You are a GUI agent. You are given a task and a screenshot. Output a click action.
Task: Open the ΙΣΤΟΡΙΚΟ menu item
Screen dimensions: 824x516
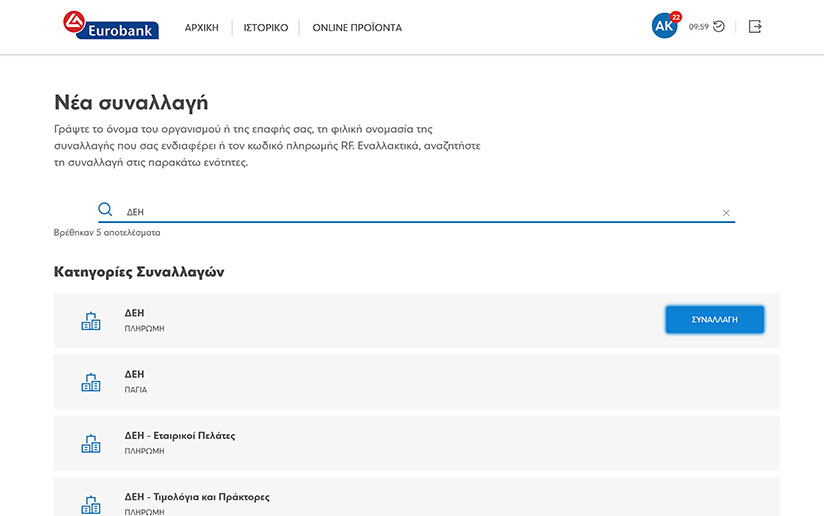coord(265,27)
